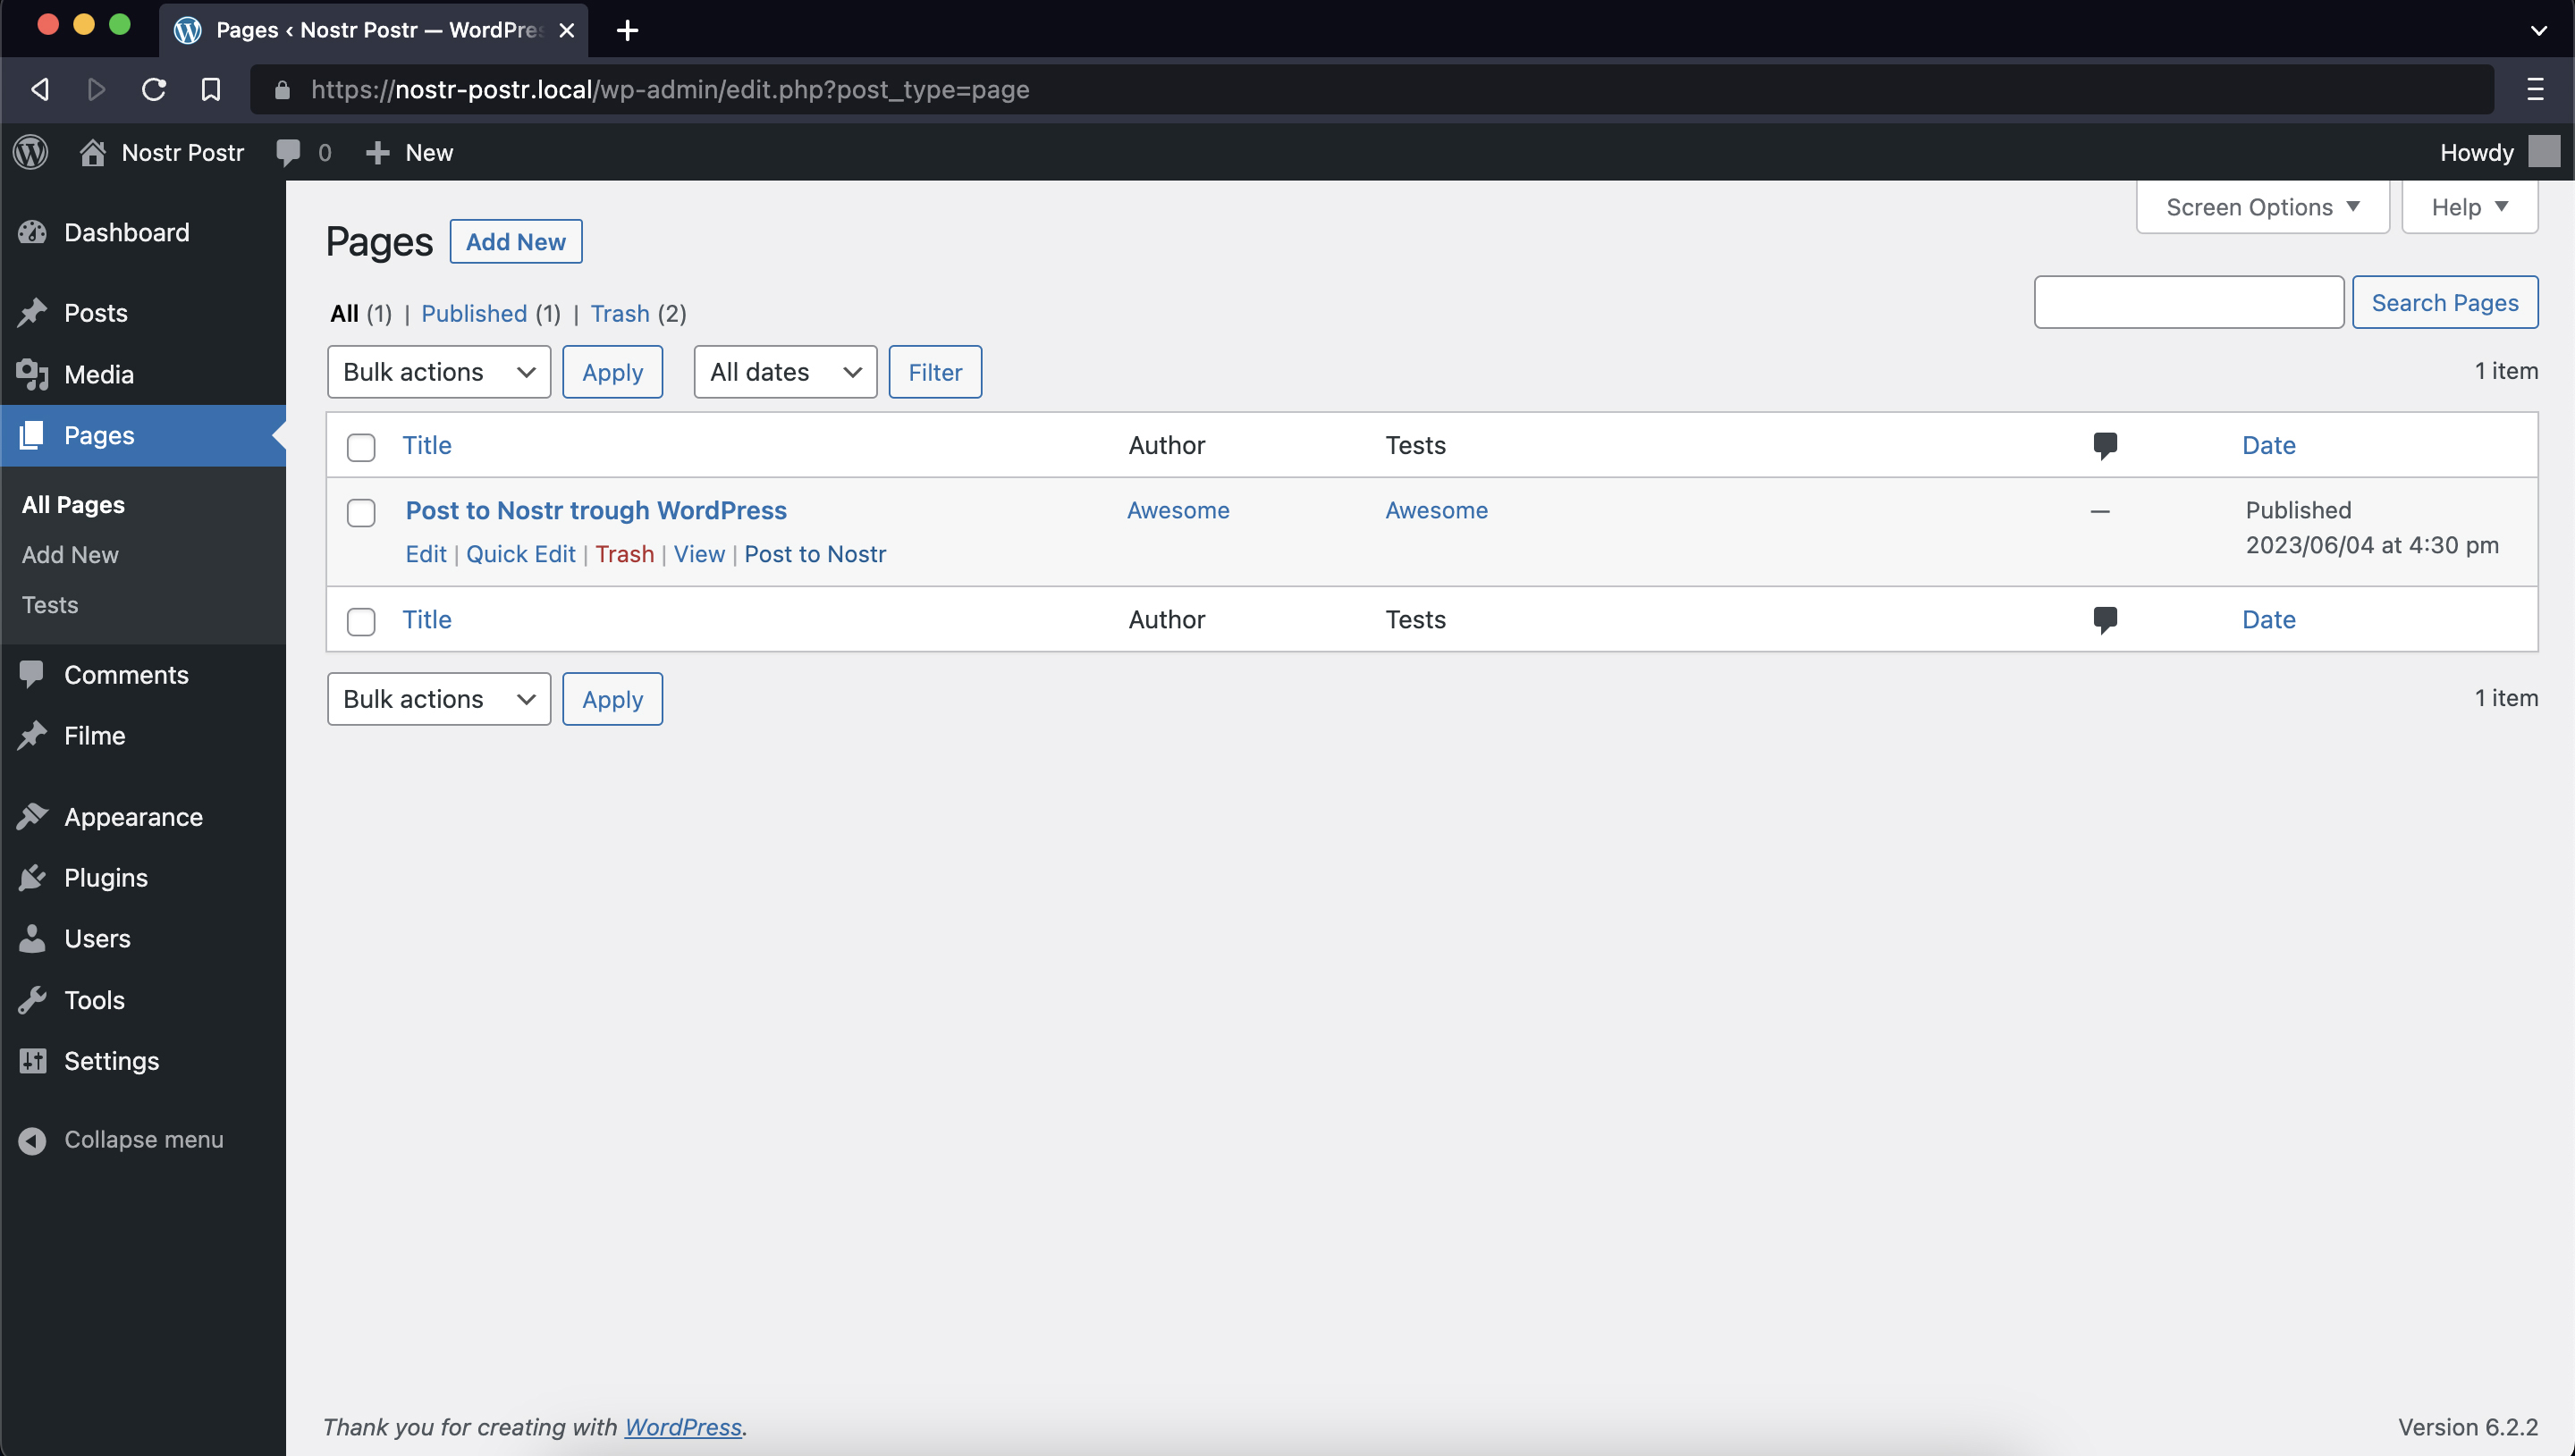Viewport: 2575px width, 1456px height.
Task: Open Published pages filter tab
Action: point(472,313)
